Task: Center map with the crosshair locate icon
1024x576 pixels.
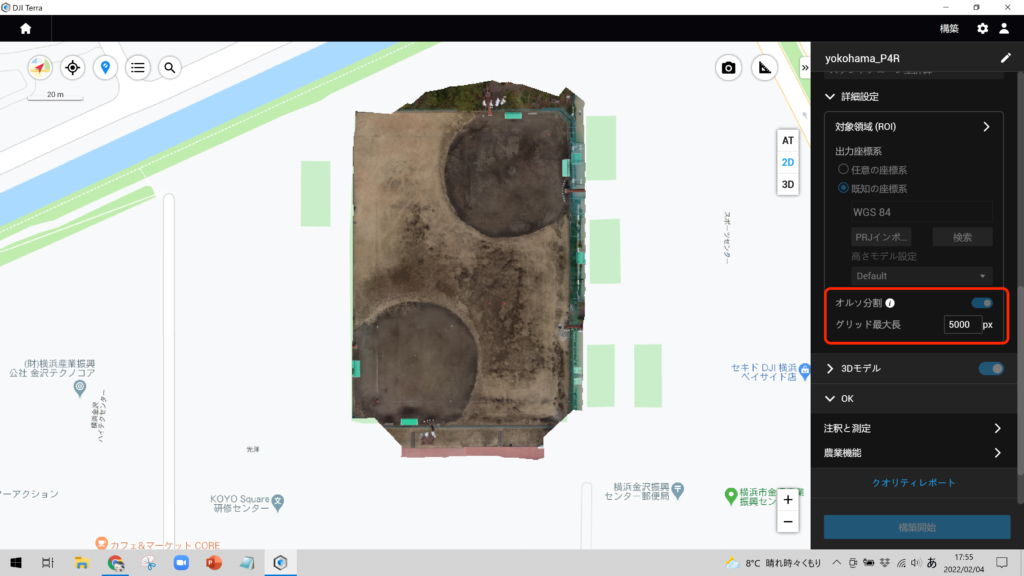Action: coord(72,67)
